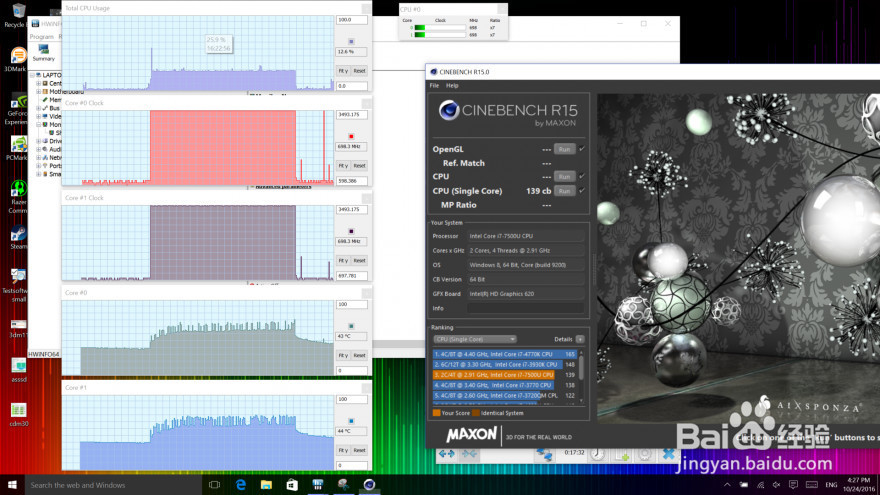Click Fit y in Core #1 Clock graph
This screenshot has height=495, width=880.
tap(343, 260)
